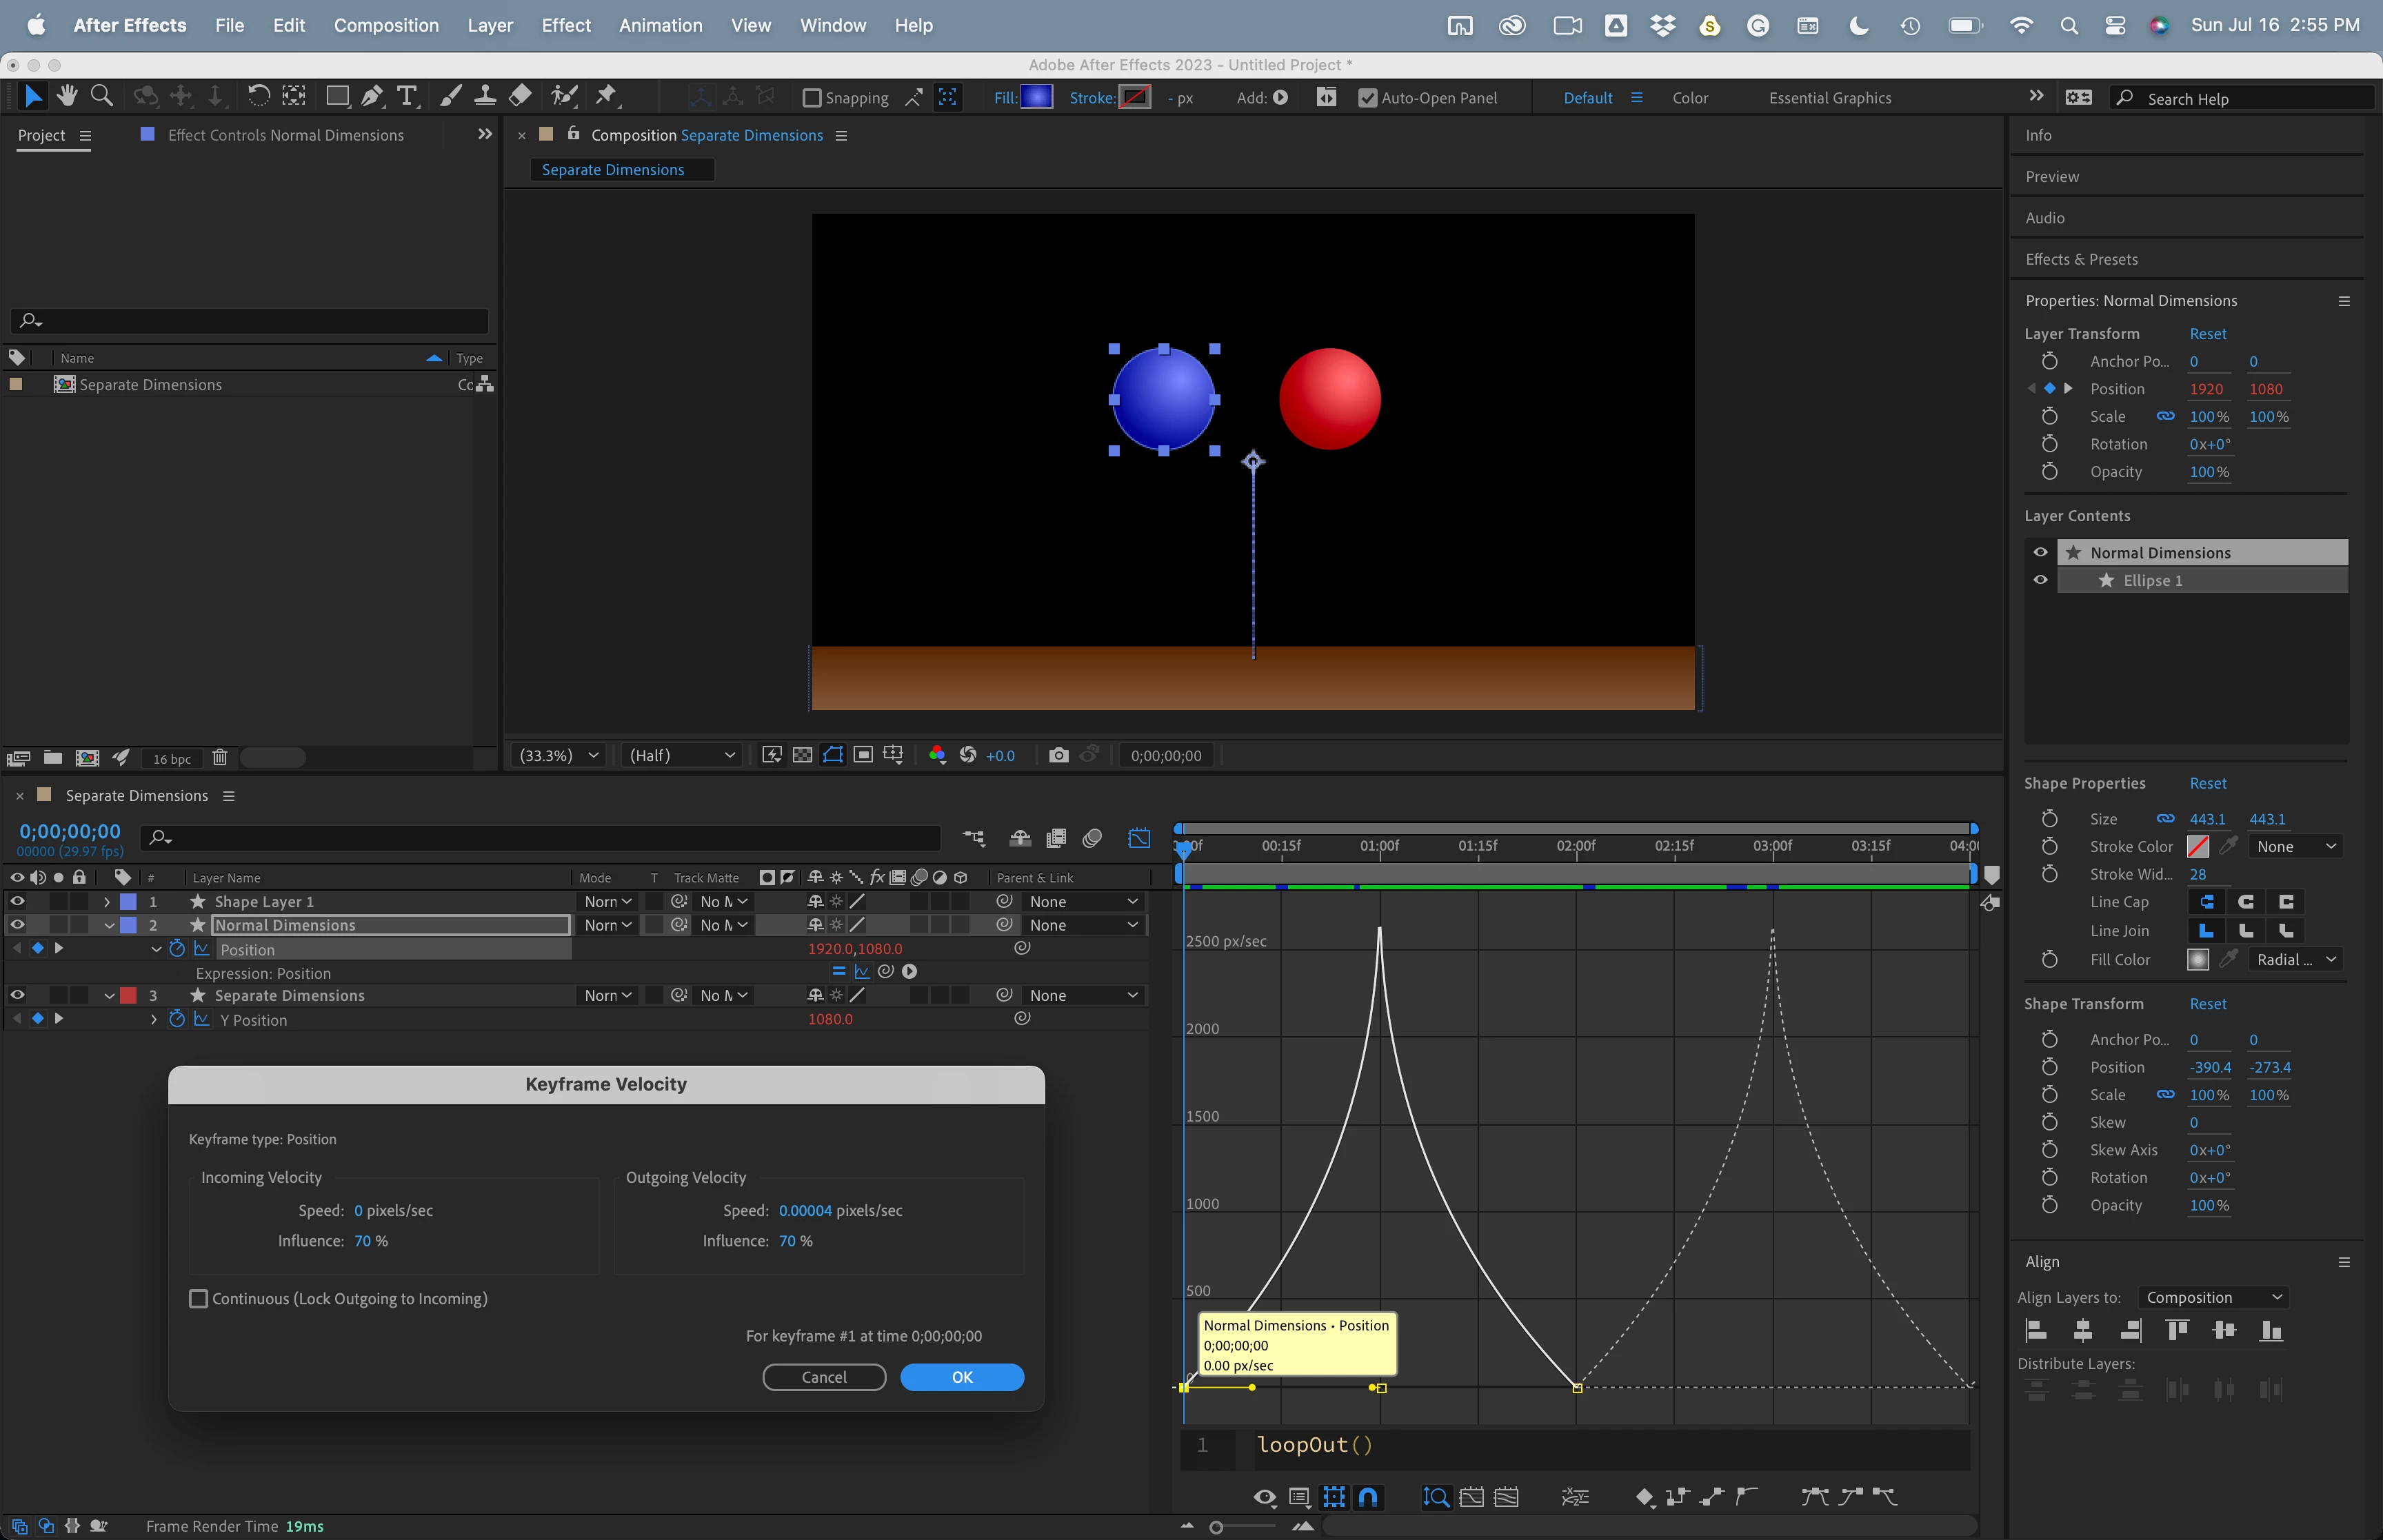Click Outgoing Velocity speed value 0.00004
Screen dimensions: 2383x1540
coord(805,1210)
